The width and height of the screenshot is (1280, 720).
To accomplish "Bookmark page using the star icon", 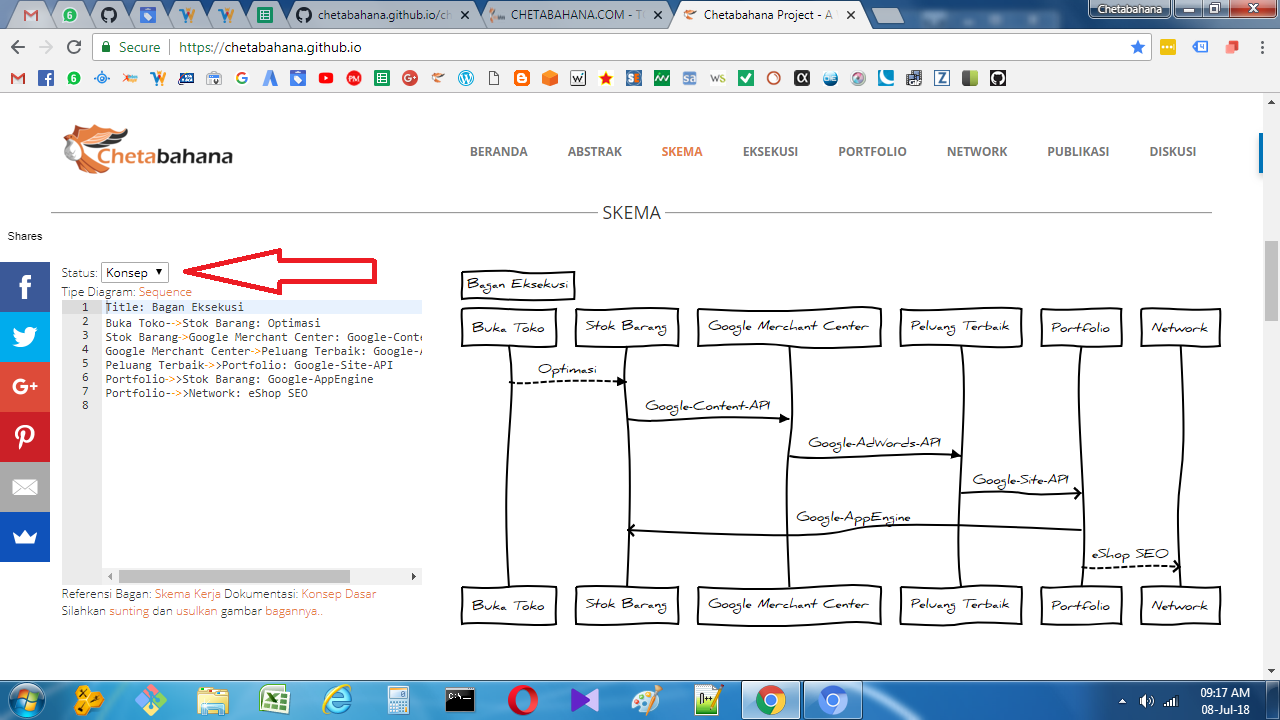I will (x=1138, y=47).
